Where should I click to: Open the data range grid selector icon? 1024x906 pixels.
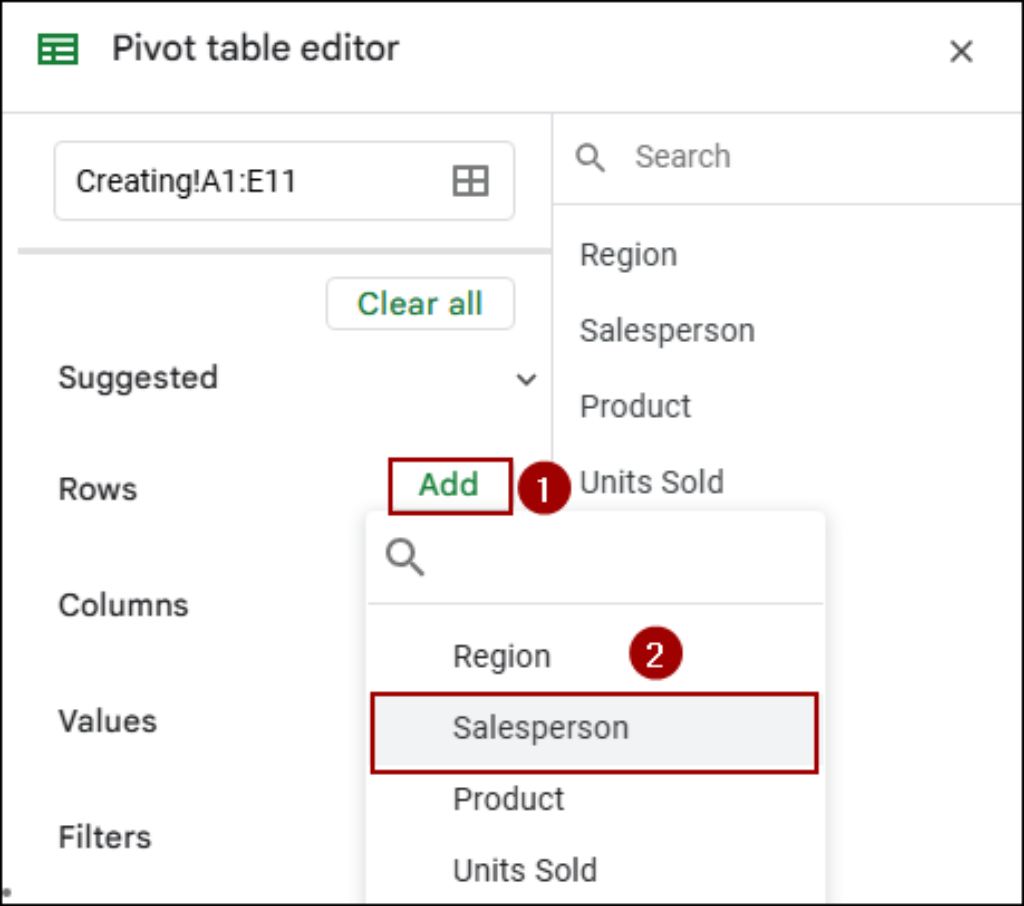tap(469, 181)
